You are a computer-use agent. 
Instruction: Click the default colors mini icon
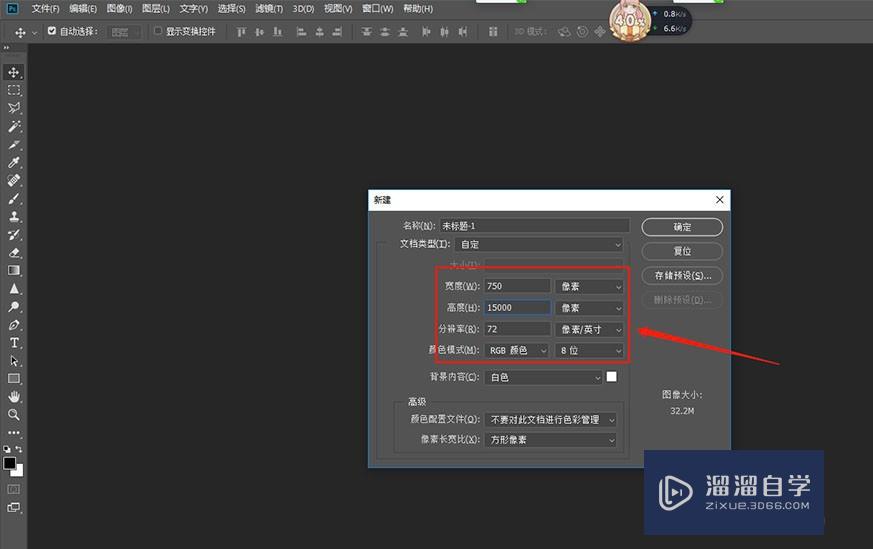tap(7, 449)
